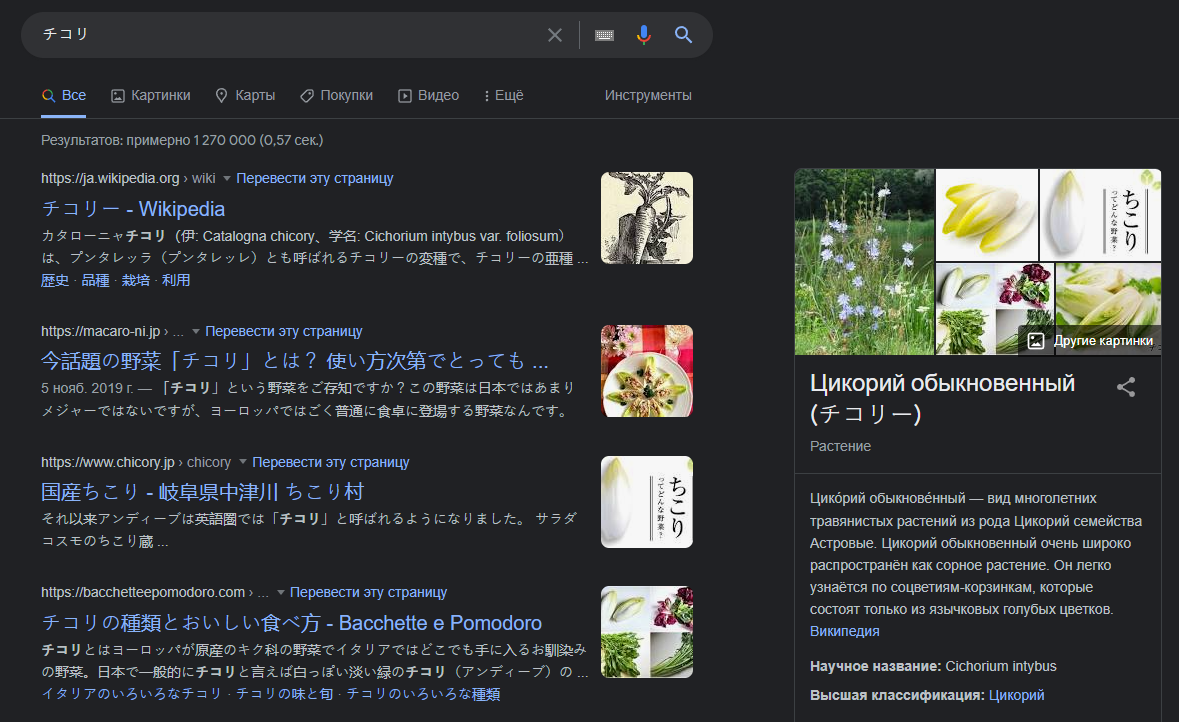
Task: Expand dropdown arrow beside www.chicory.jp URL
Action: (x=243, y=463)
